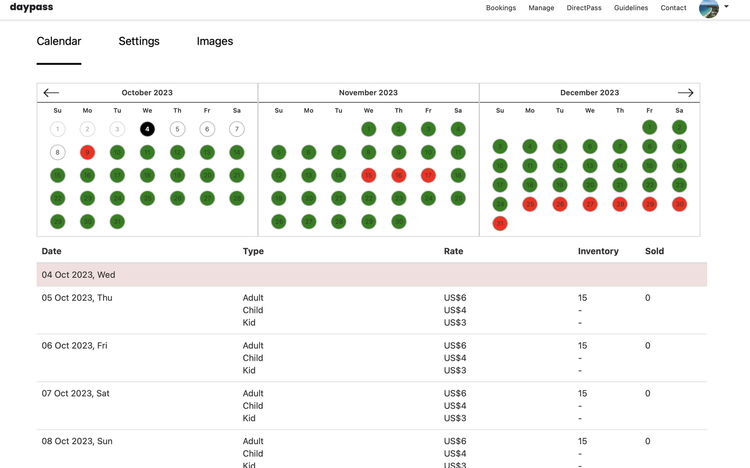Click Child US$4 rate for 06 Oct
The width and height of the screenshot is (750, 468).
coord(454,358)
